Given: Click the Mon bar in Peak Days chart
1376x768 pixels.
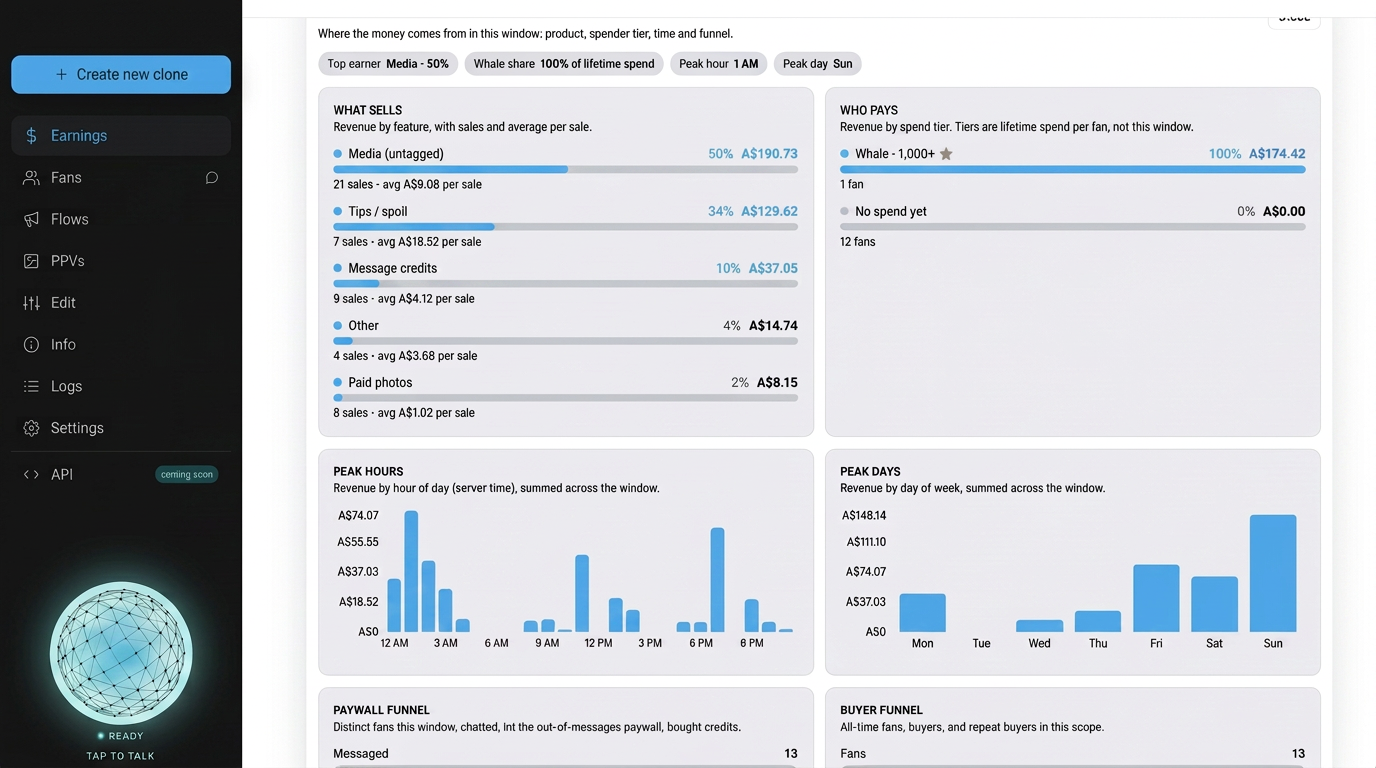Looking at the screenshot, I should pos(922,613).
